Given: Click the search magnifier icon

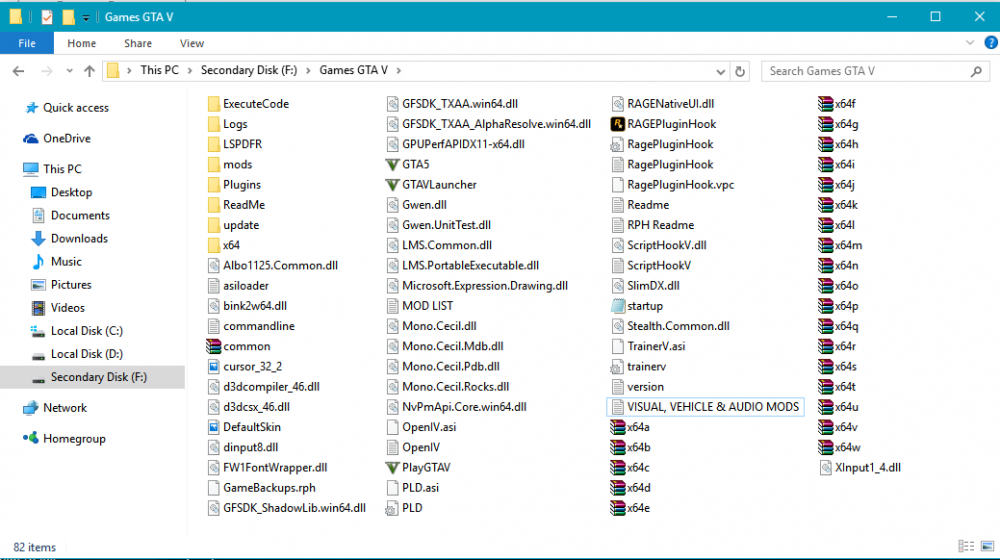Looking at the screenshot, I should click(x=976, y=71).
